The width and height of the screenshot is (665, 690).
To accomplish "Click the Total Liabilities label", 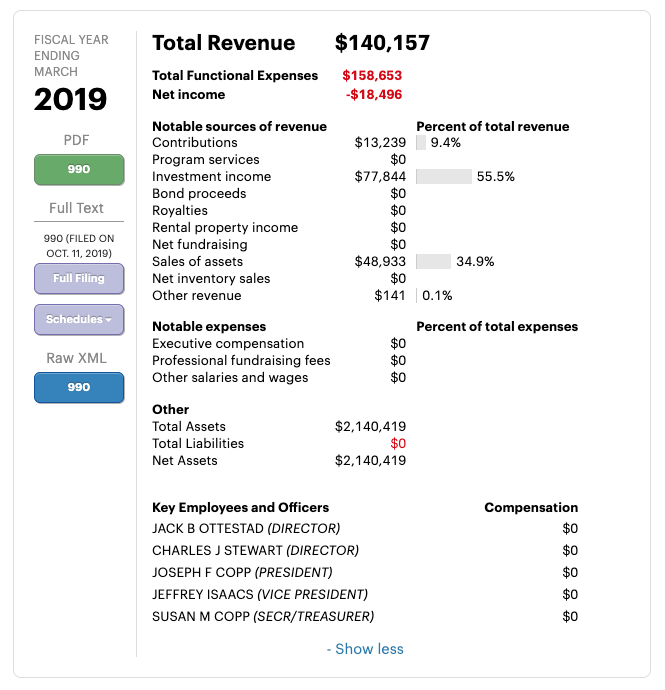I will coord(198,444).
